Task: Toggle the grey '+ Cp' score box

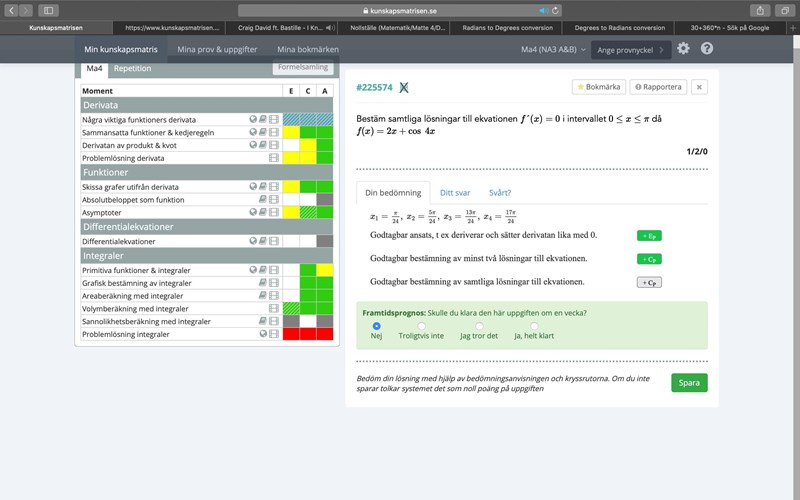Action: coord(649,282)
